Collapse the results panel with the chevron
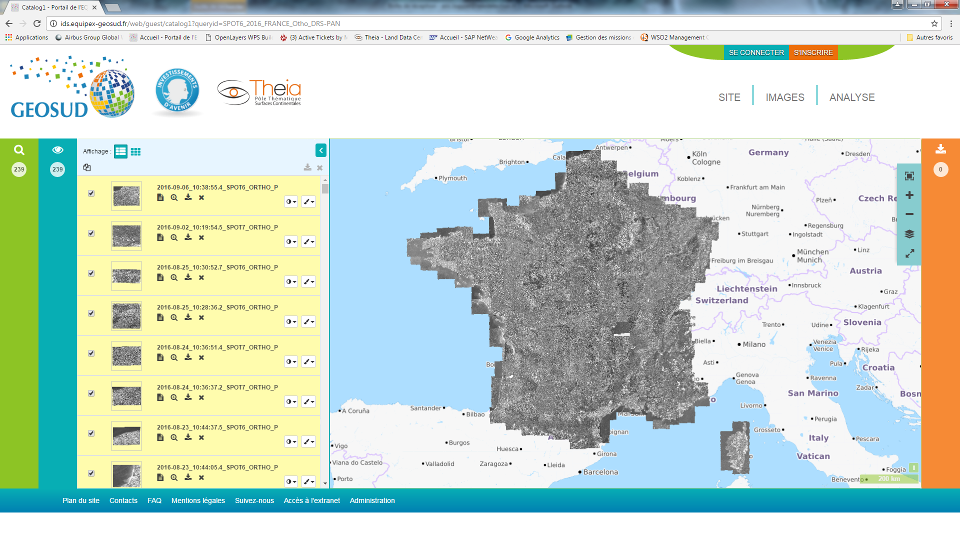 pos(321,150)
